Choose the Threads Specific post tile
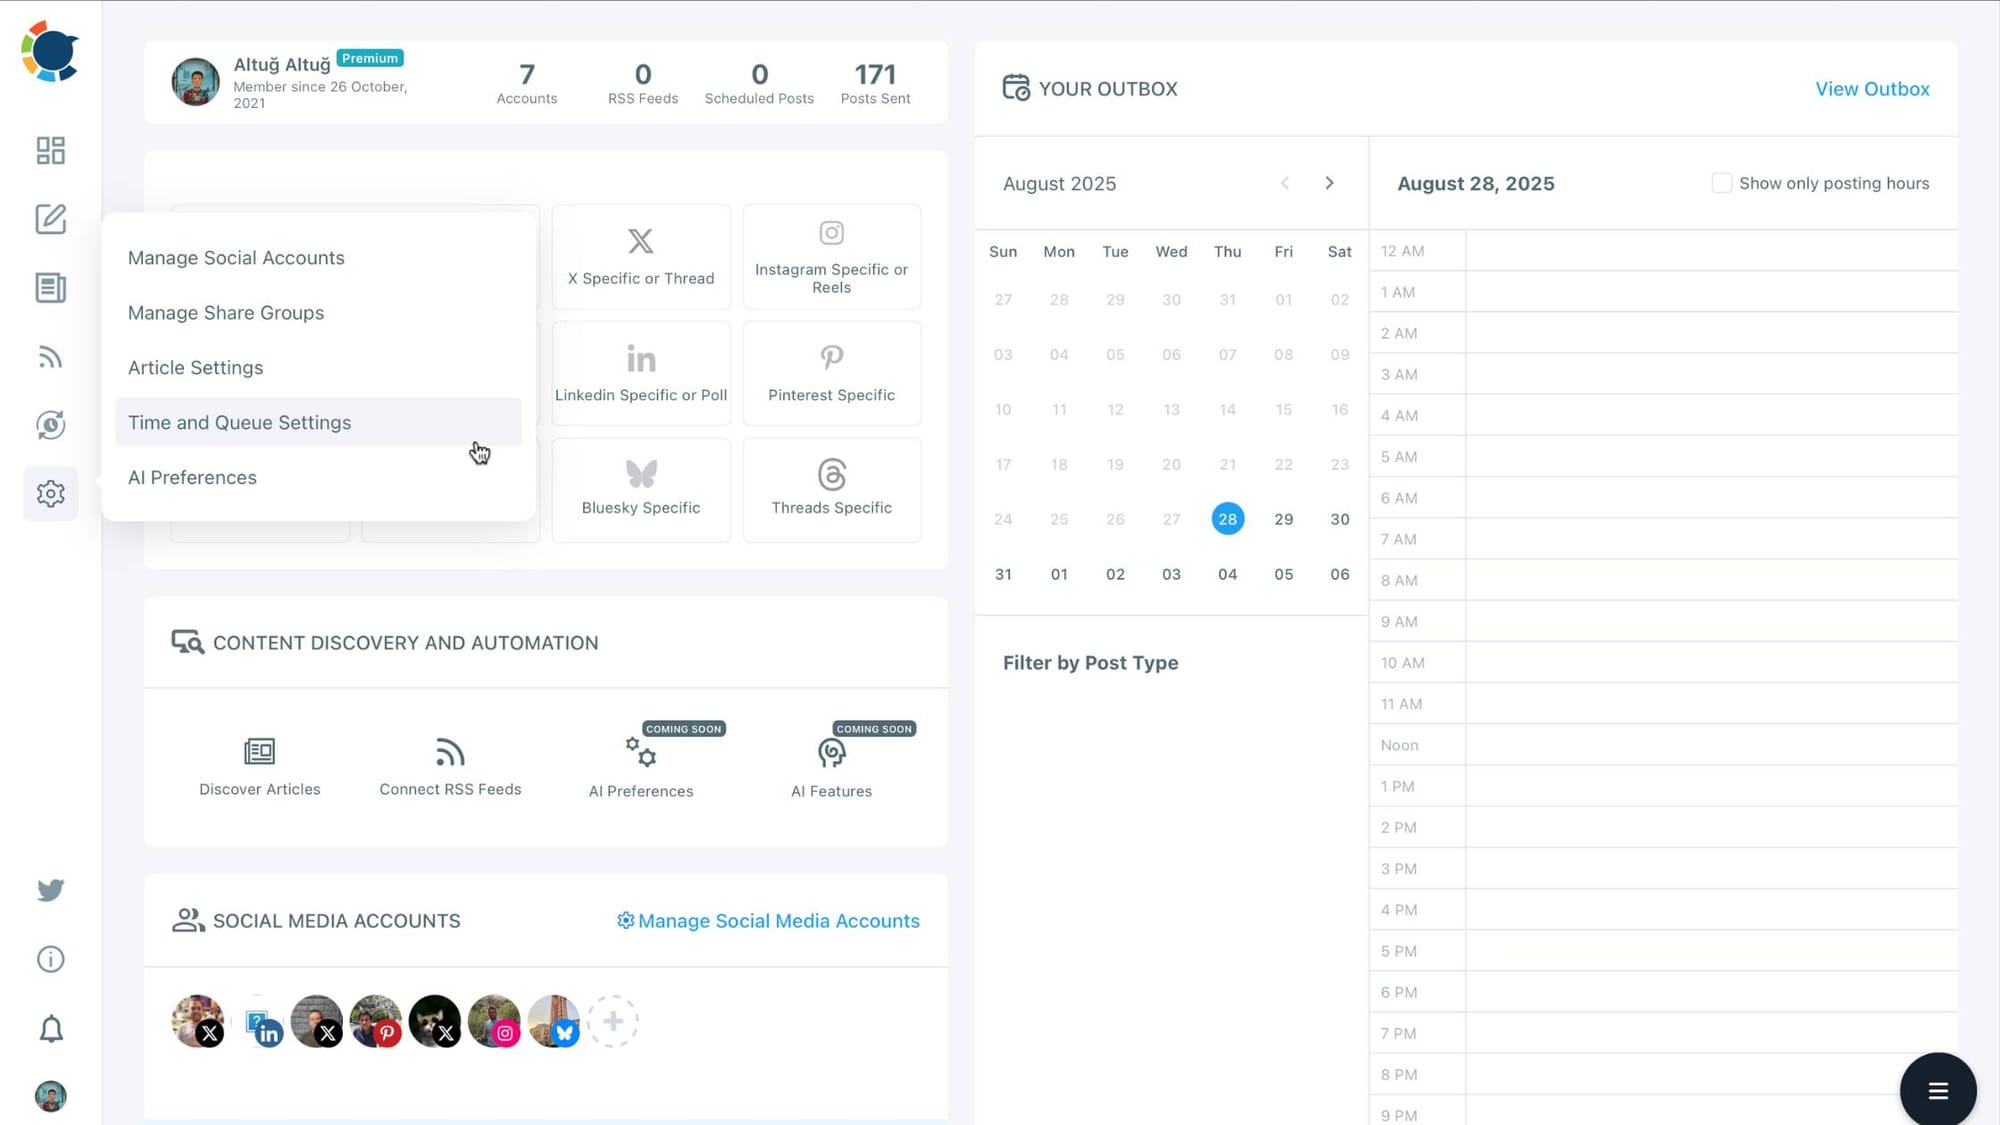2000x1125 pixels. [x=831, y=489]
